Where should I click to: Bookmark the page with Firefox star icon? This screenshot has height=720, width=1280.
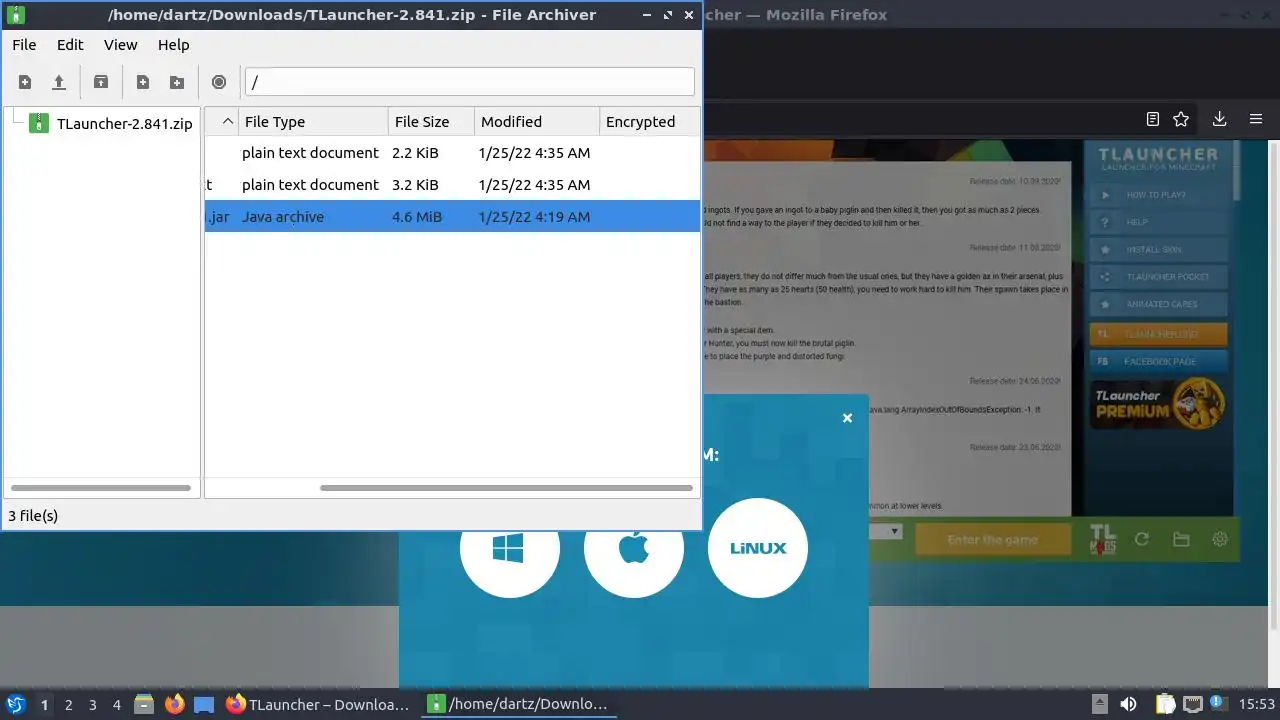[x=1181, y=119]
